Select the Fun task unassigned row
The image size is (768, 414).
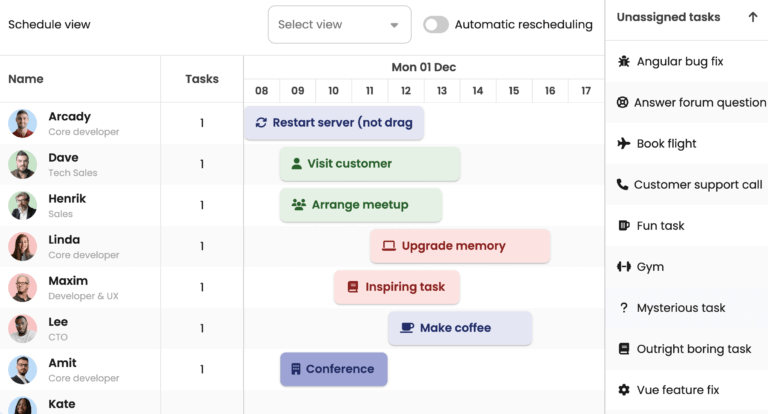pos(687,226)
